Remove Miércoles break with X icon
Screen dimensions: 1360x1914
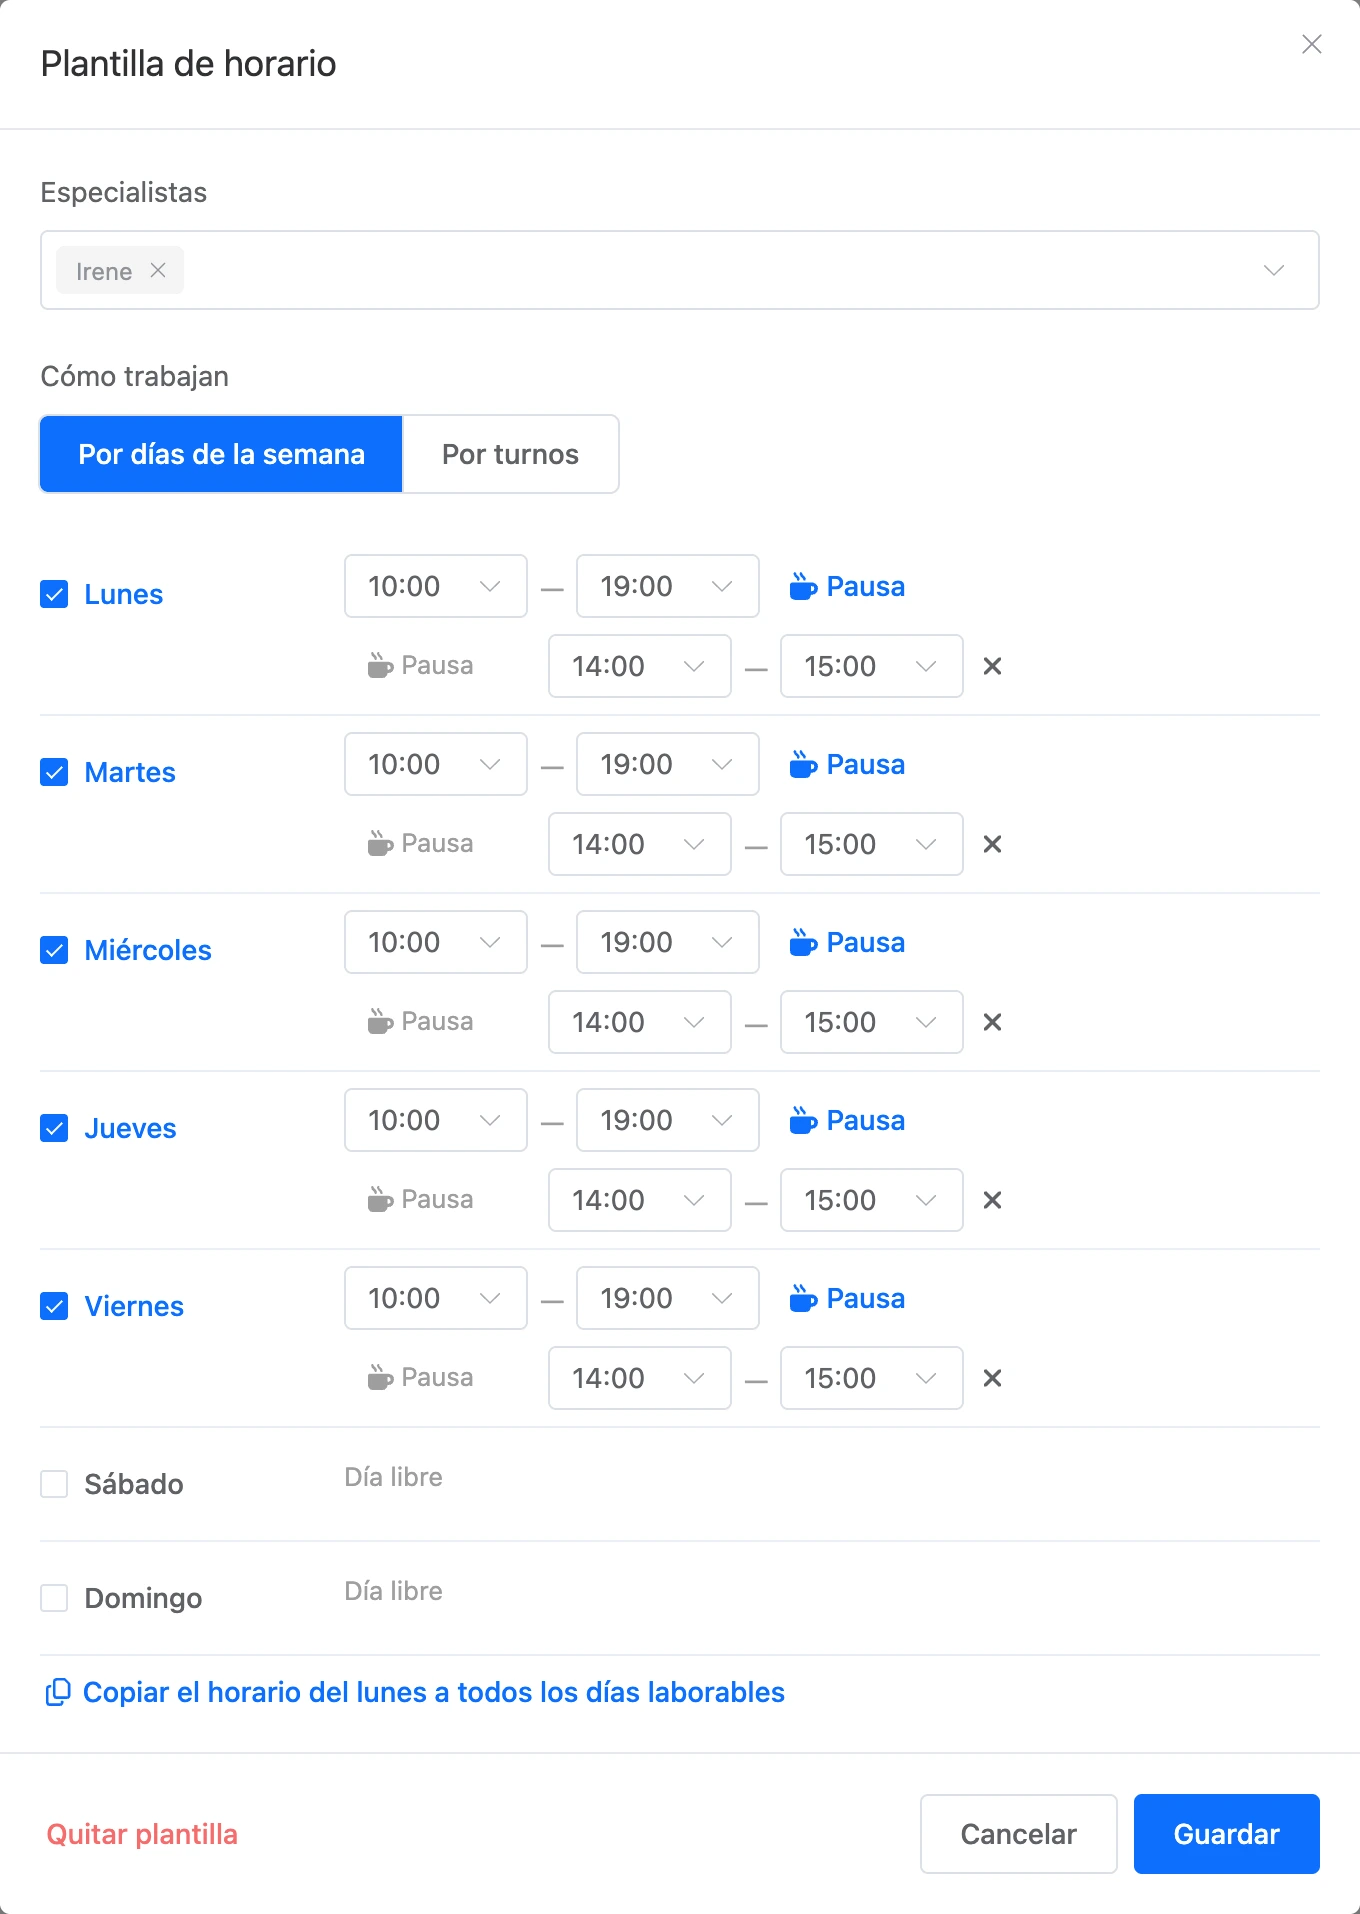992,1022
